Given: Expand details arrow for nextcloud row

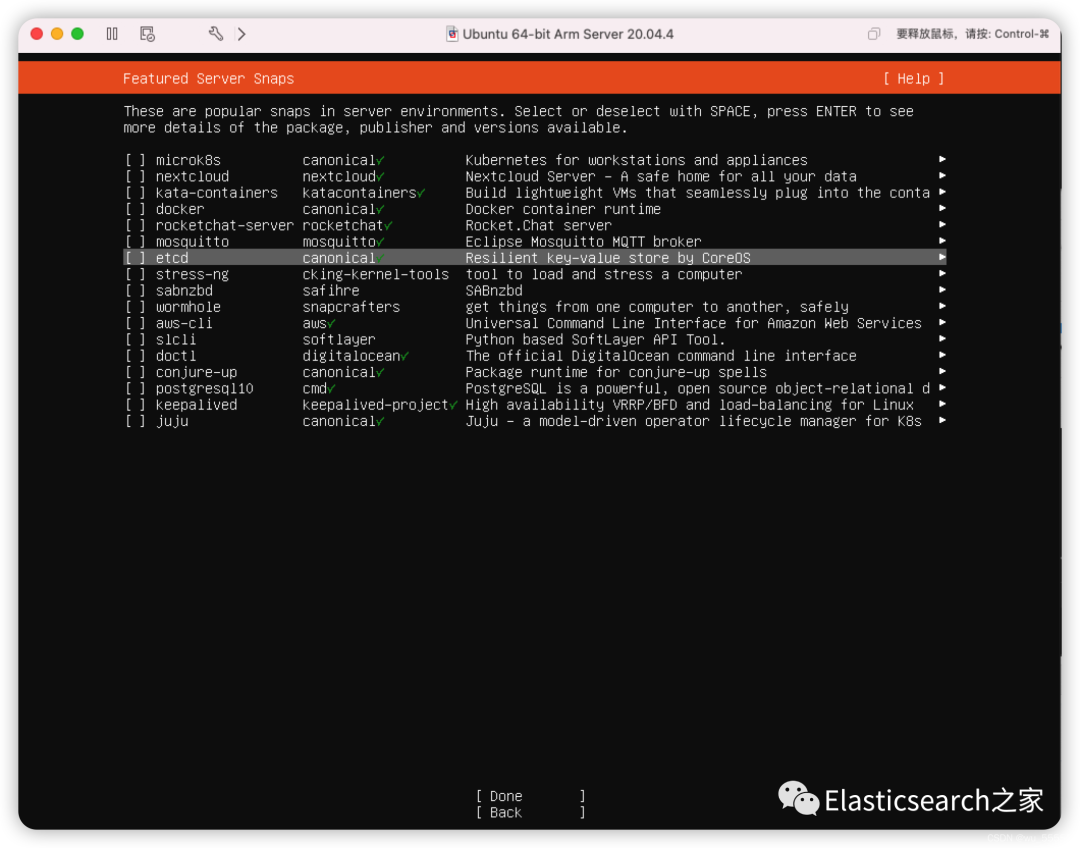Looking at the screenshot, I should click(x=942, y=176).
